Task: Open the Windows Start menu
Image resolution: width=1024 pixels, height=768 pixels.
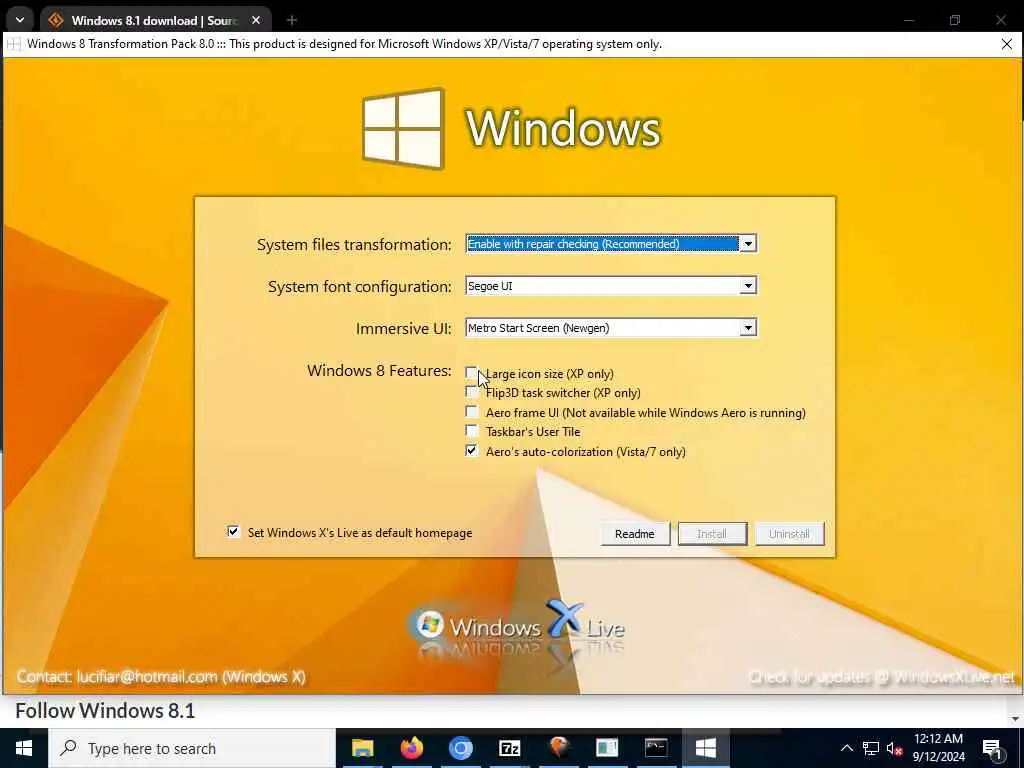Action: point(24,748)
